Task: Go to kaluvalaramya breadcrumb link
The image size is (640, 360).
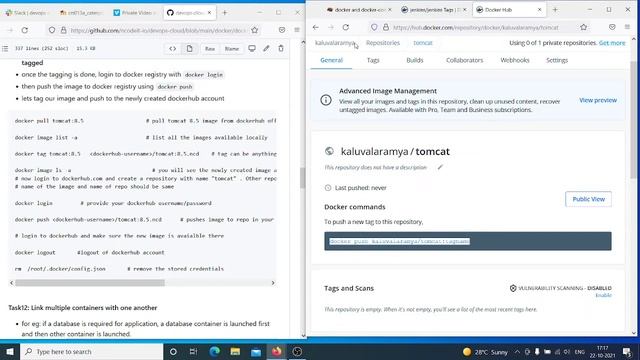Action: (335, 43)
